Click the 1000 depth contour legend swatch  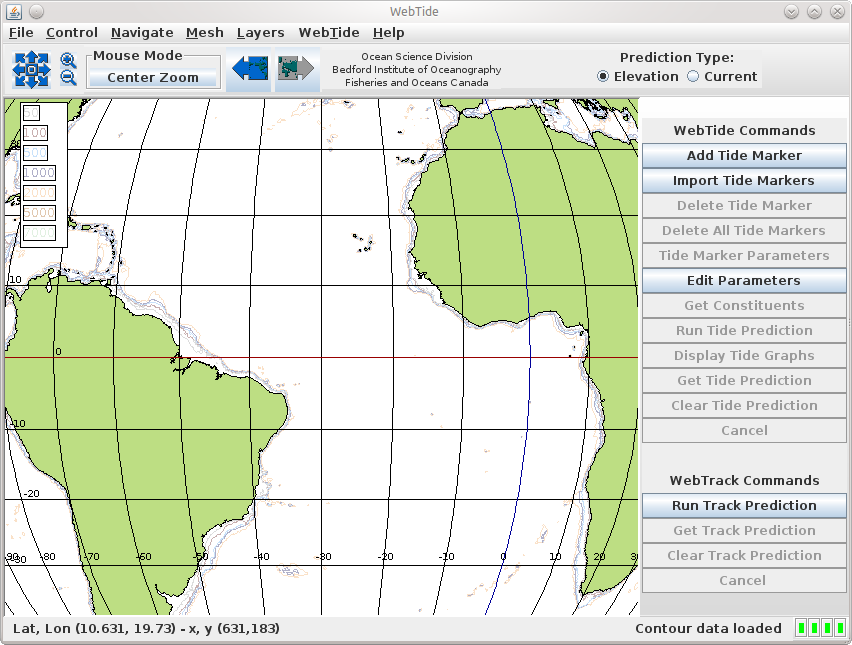pos(39,173)
